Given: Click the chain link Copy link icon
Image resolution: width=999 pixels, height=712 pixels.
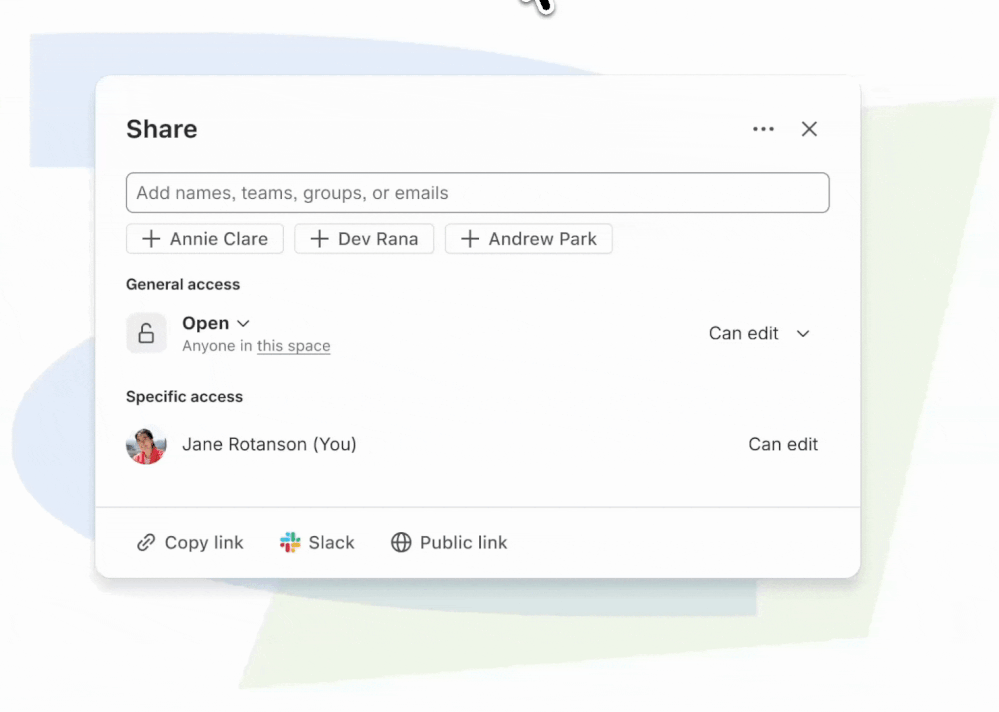Looking at the screenshot, I should click(146, 543).
